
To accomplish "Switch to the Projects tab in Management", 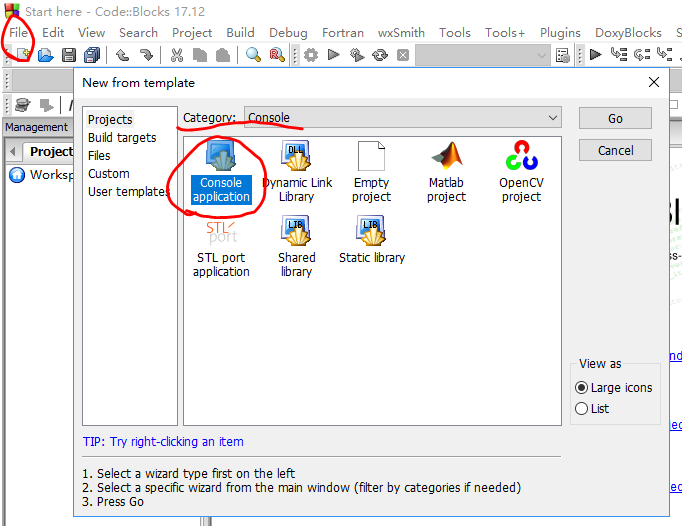I will 49,151.
